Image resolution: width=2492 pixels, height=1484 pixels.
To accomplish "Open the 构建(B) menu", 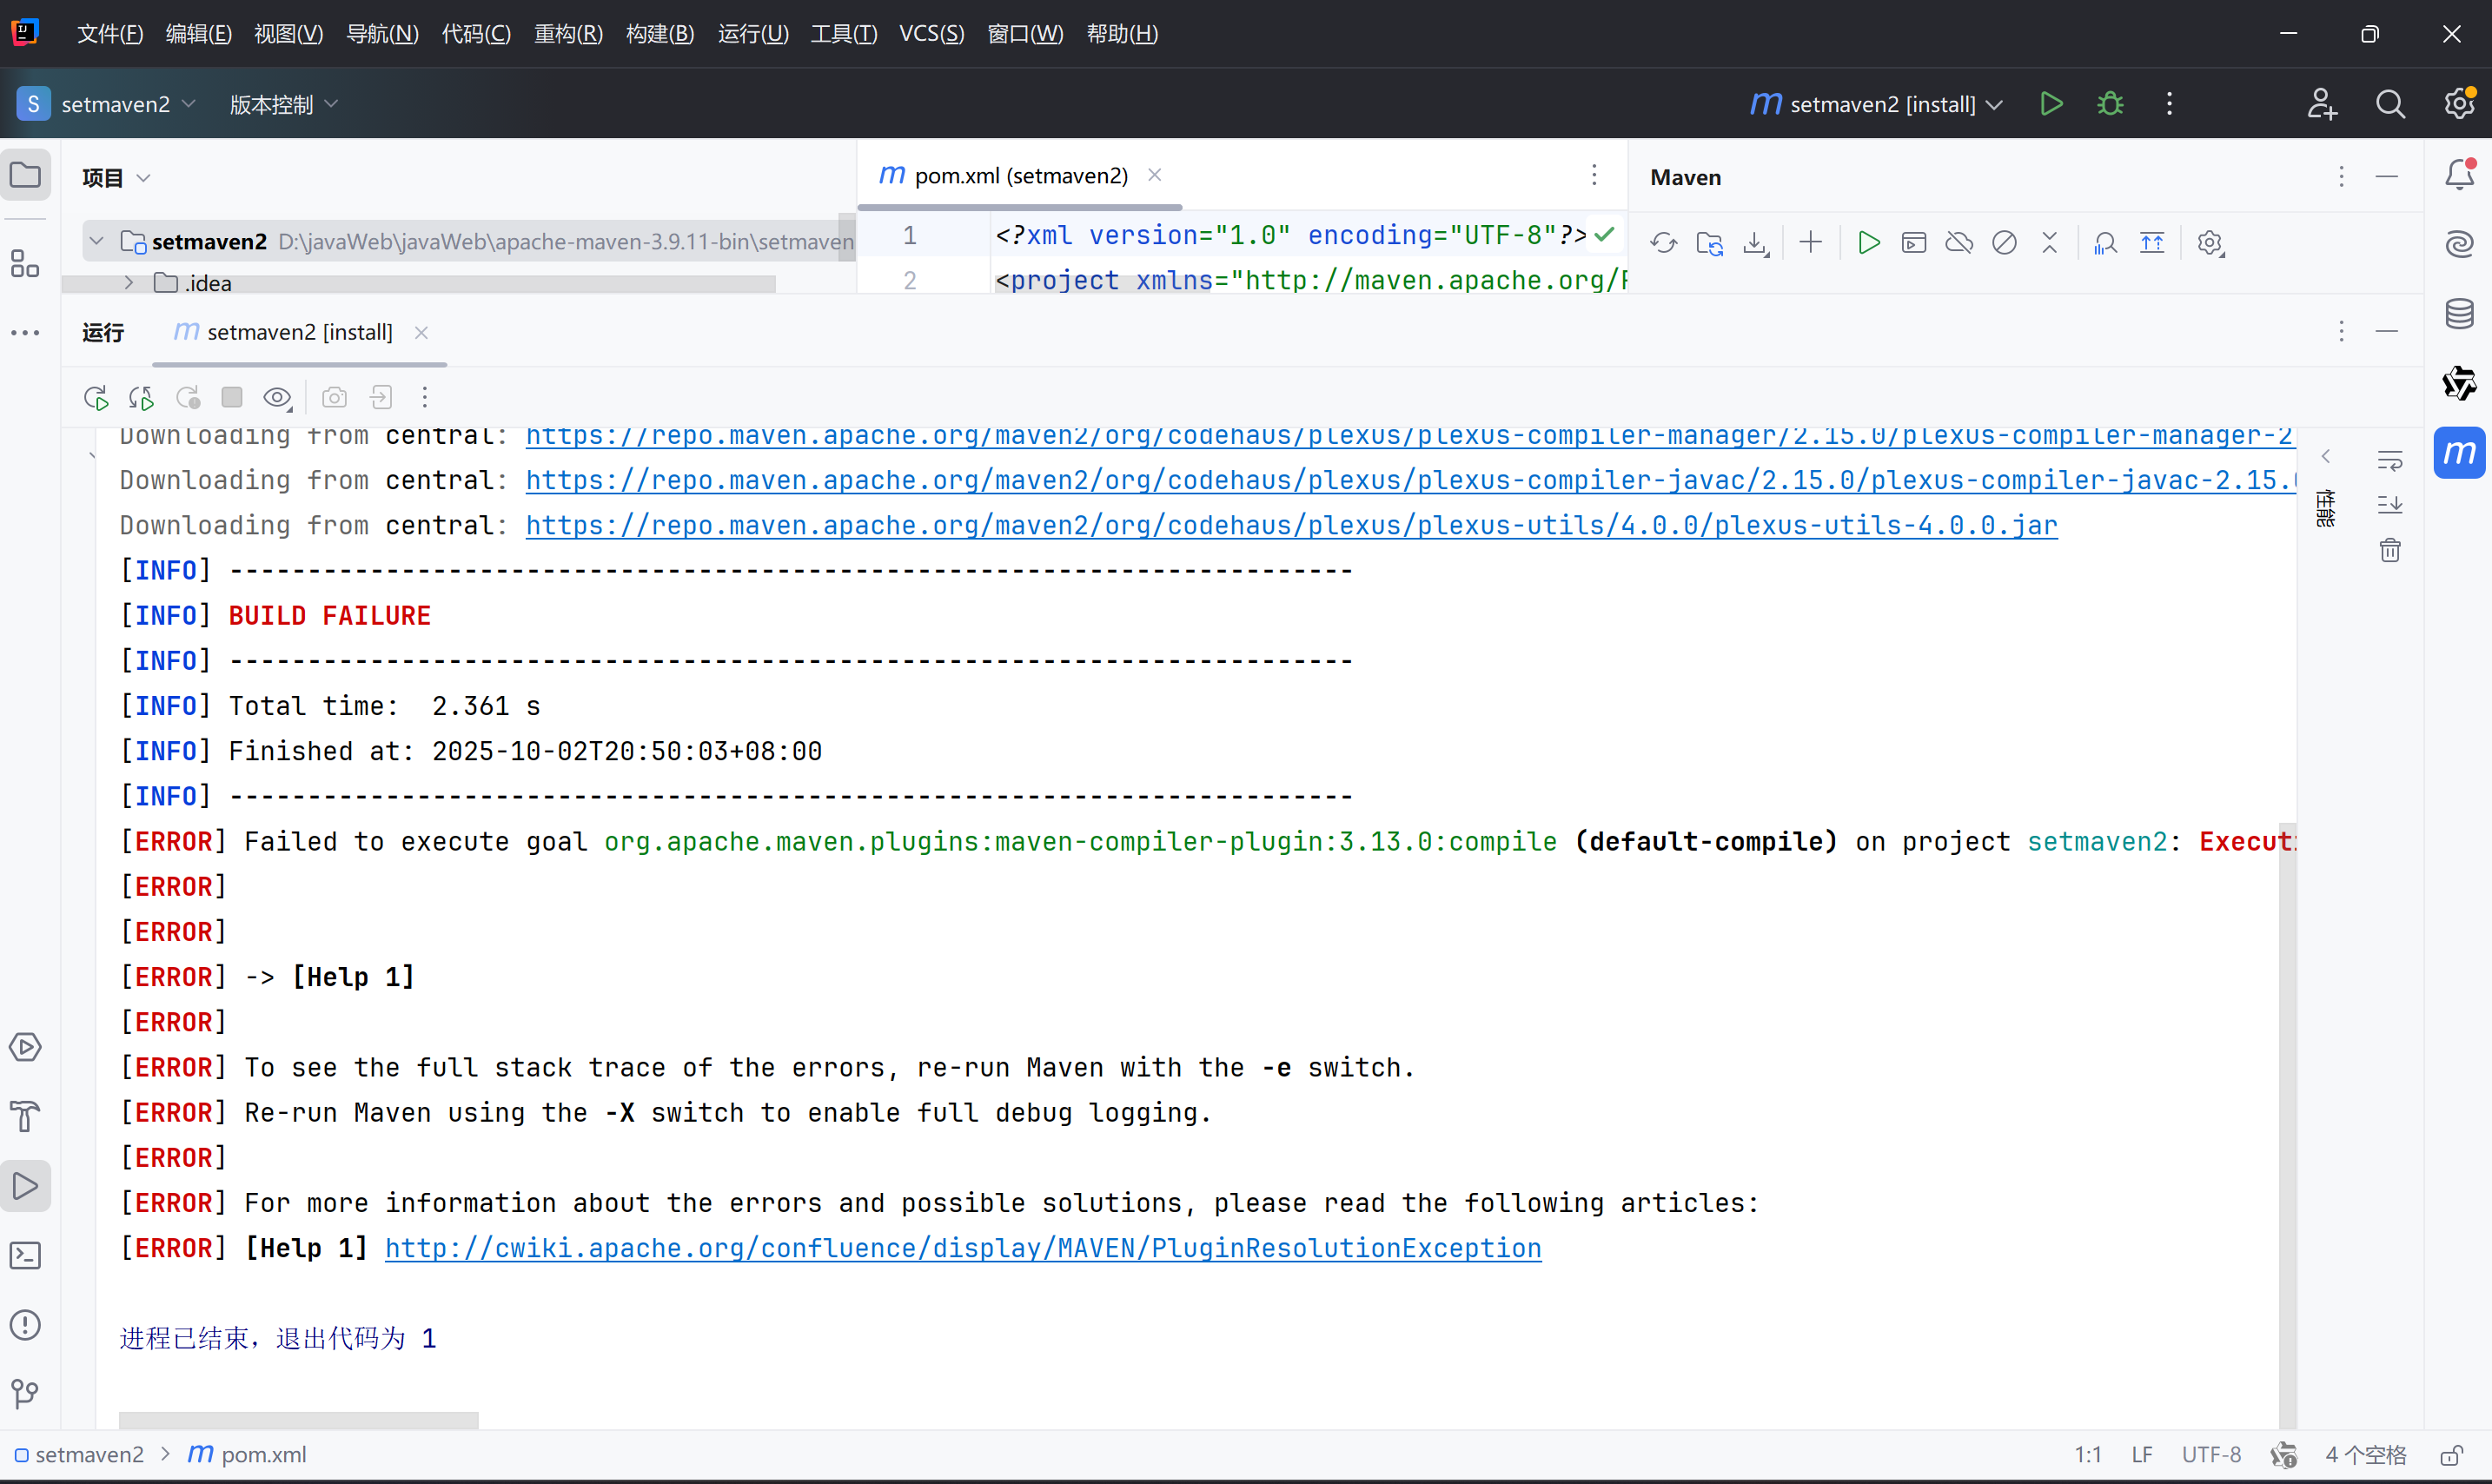I will (x=659, y=34).
